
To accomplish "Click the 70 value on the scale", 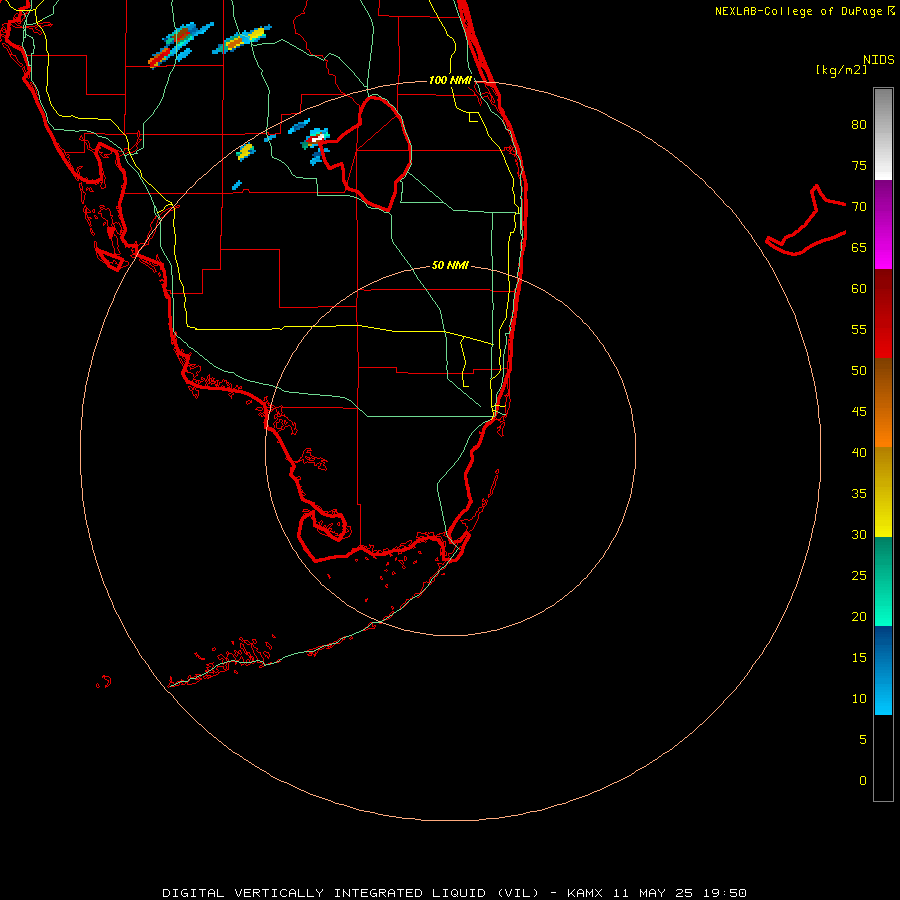I will click(859, 207).
